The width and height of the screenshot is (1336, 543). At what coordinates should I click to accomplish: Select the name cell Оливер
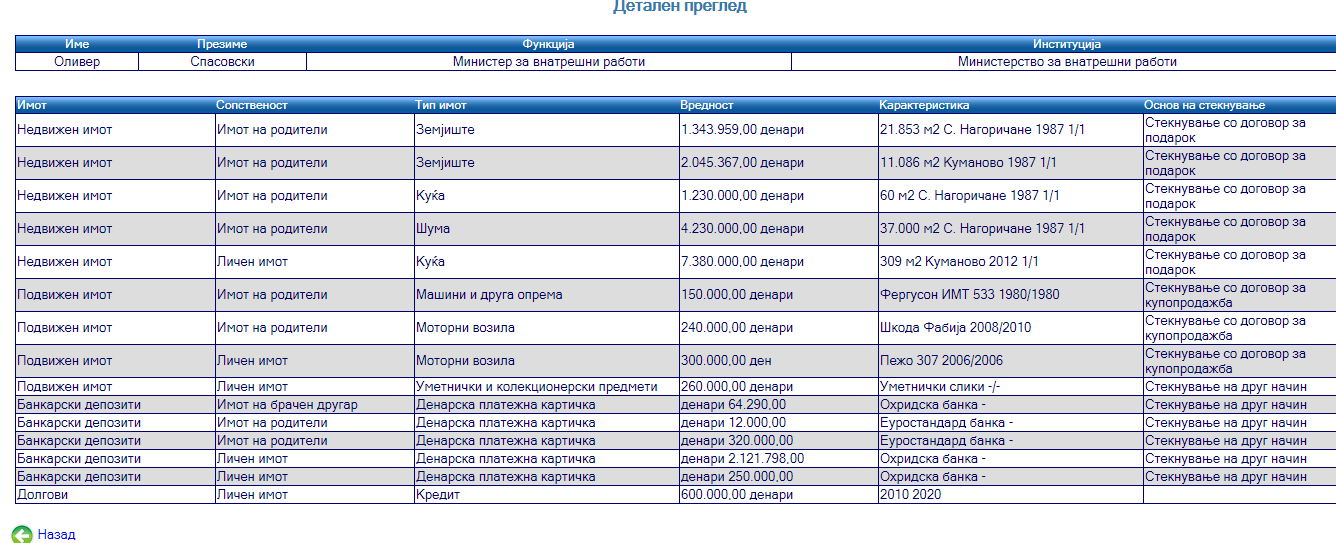(x=77, y=62)
